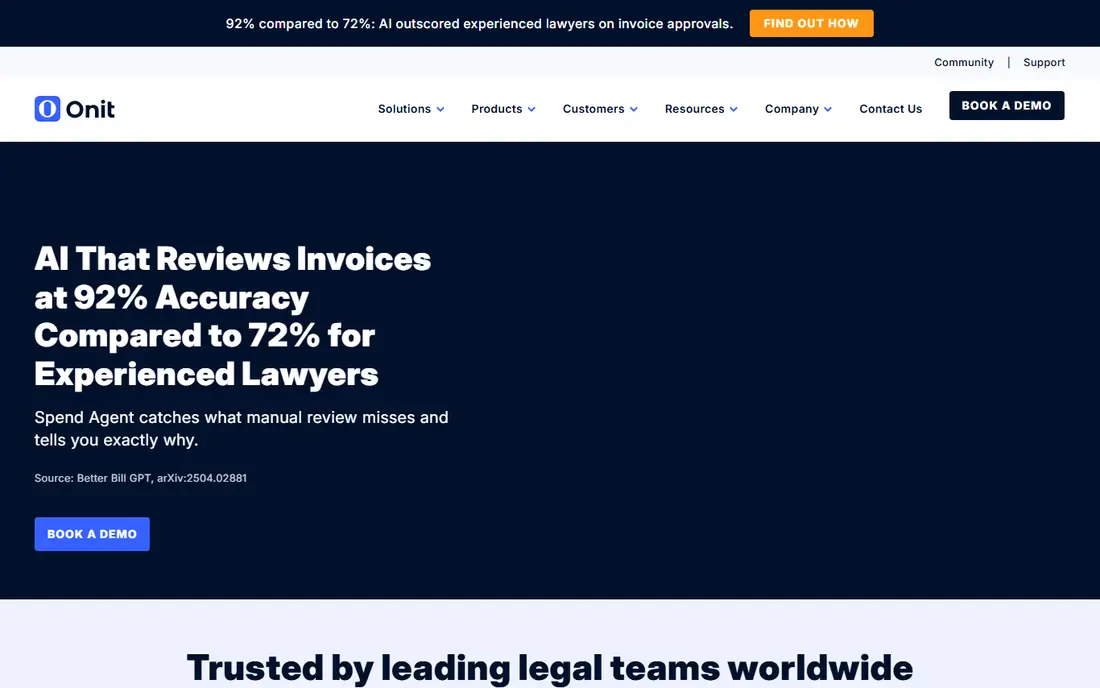The height and width of the screenshot is (688, 1100).
Task: Click Book a Demo in the header
Action: (1006, 105)
